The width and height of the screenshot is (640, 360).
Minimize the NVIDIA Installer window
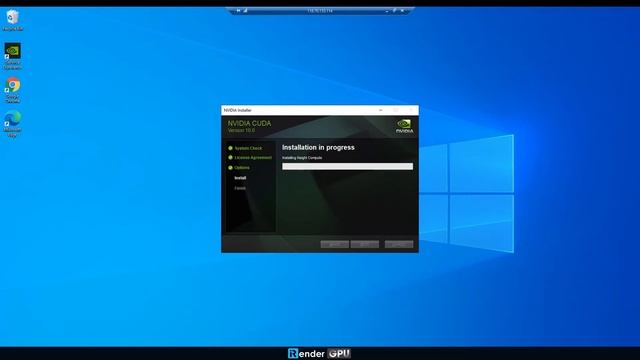[x=381, y=110]
